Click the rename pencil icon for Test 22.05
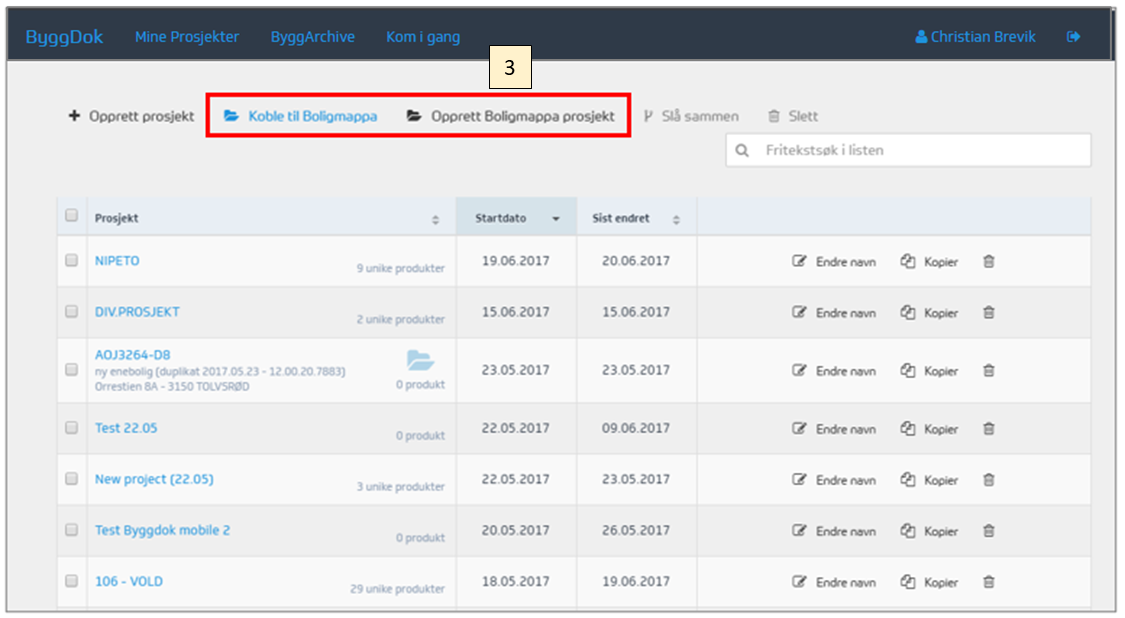 click(799, 429)
